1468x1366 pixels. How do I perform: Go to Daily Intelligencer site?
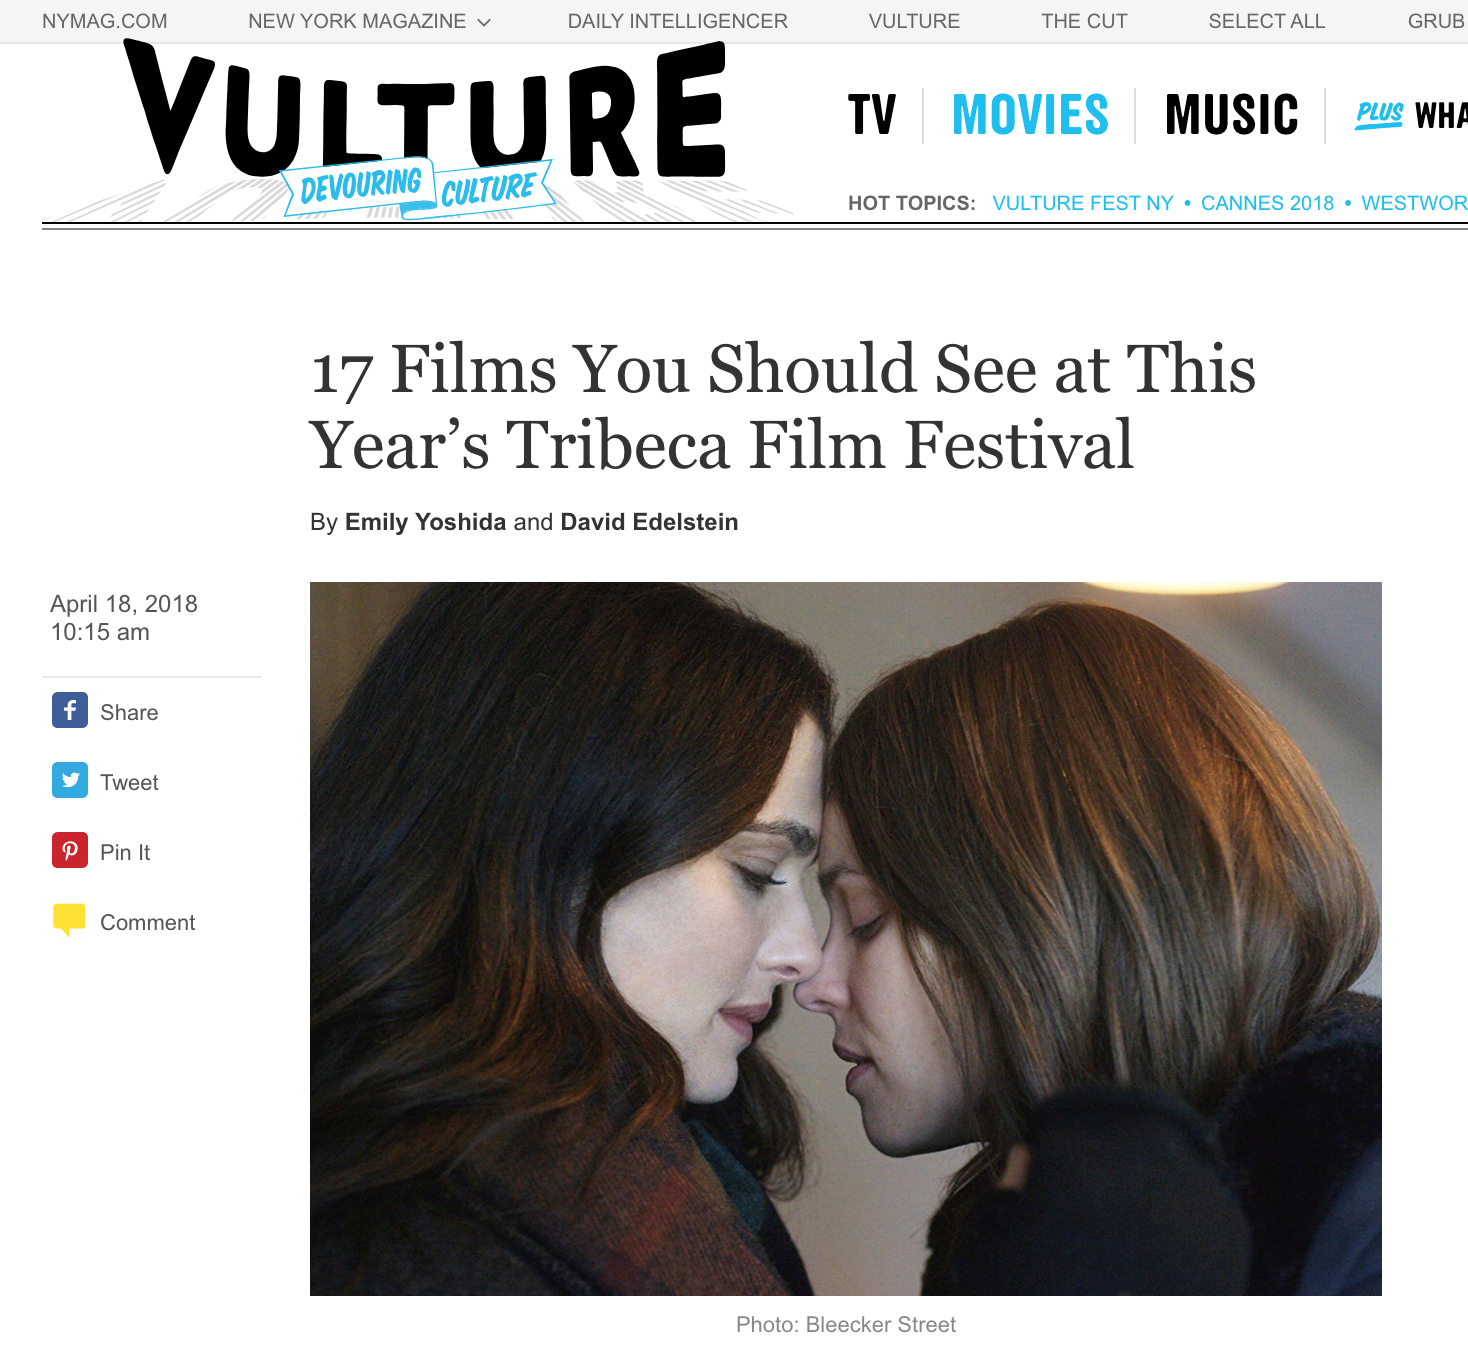(678, 21)
